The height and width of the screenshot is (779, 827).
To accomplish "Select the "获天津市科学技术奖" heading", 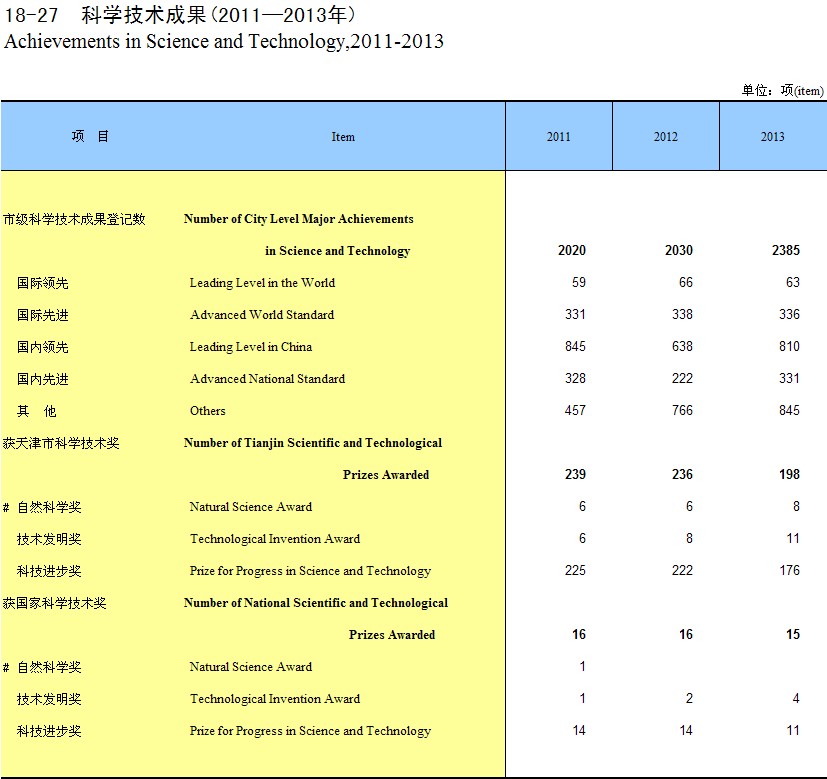I will click(61, 443).
